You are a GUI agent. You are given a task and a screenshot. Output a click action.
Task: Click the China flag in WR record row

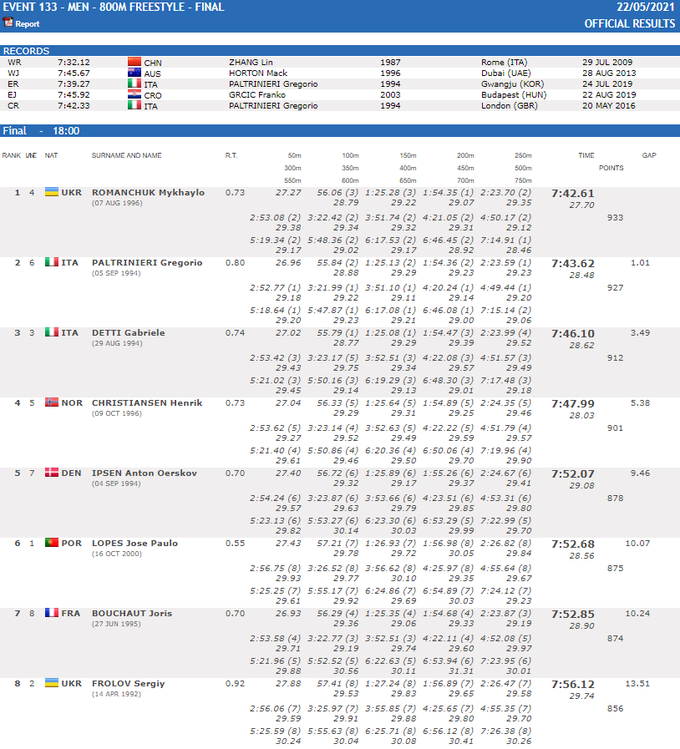pyautogui.click(x=134, y=62)
